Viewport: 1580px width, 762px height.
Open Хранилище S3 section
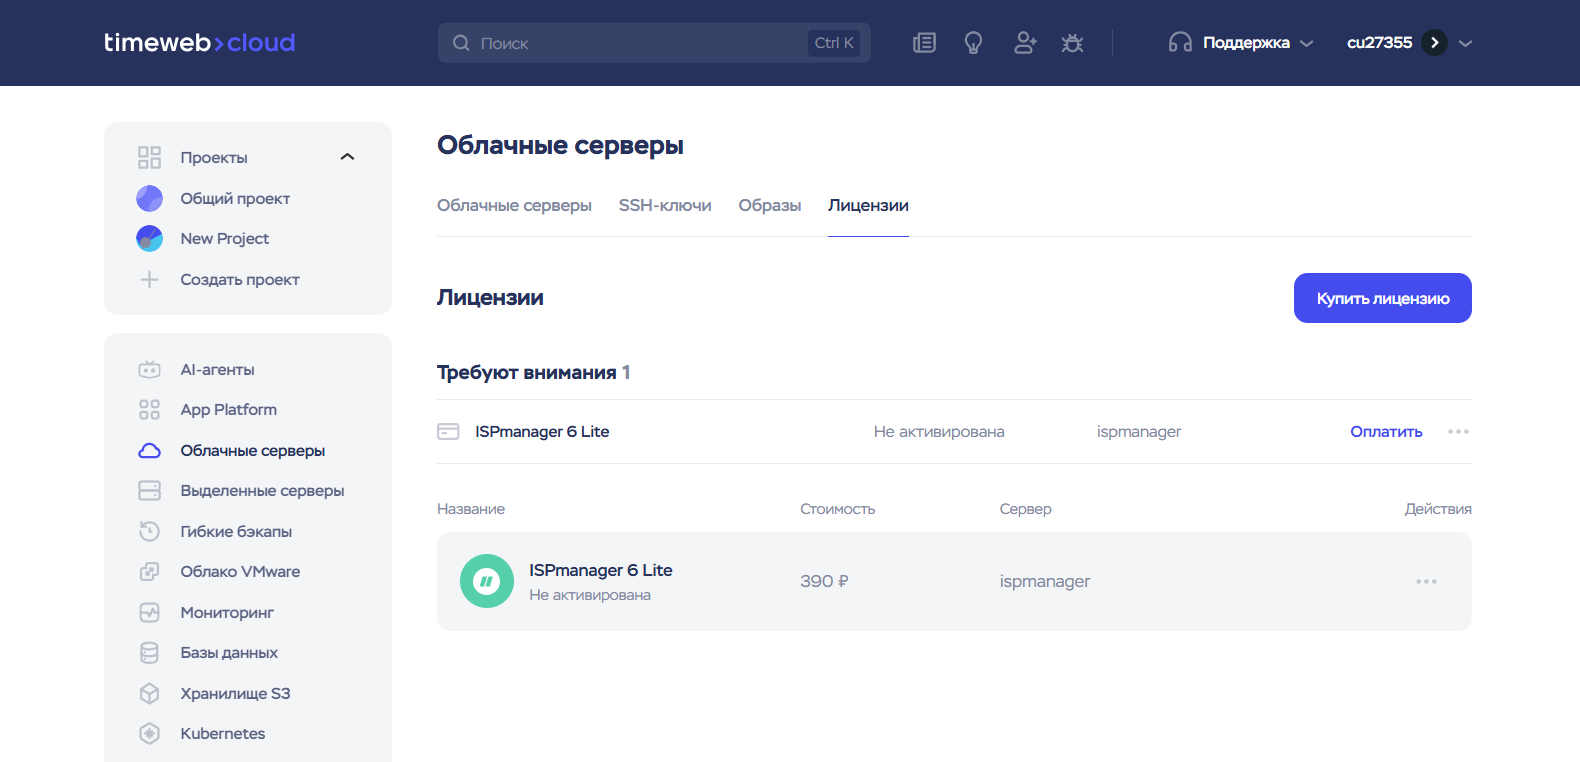click(235, 694)
